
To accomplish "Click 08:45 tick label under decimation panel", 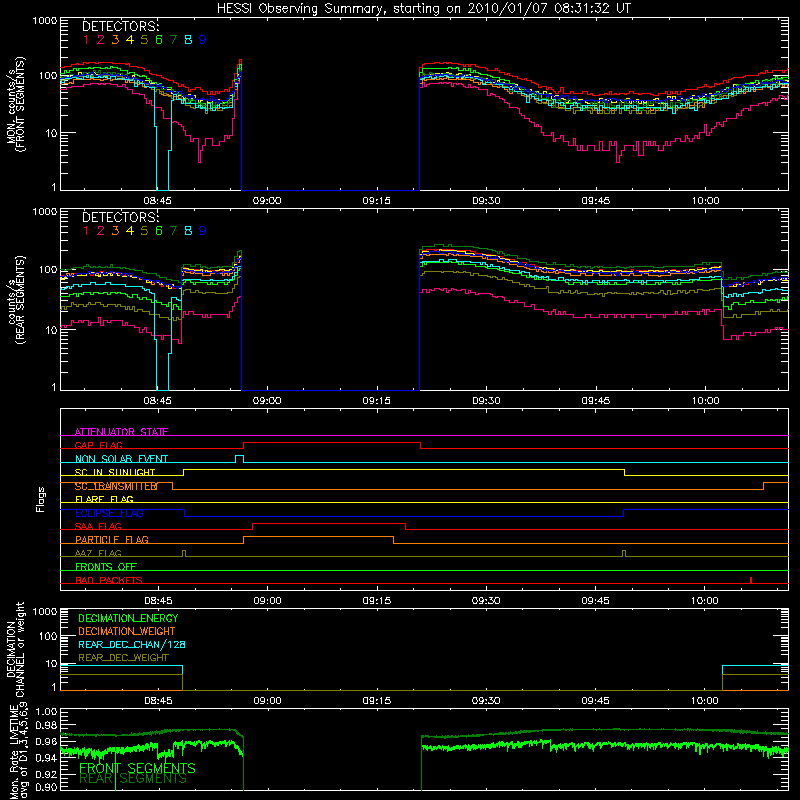I will coord(158,701).
